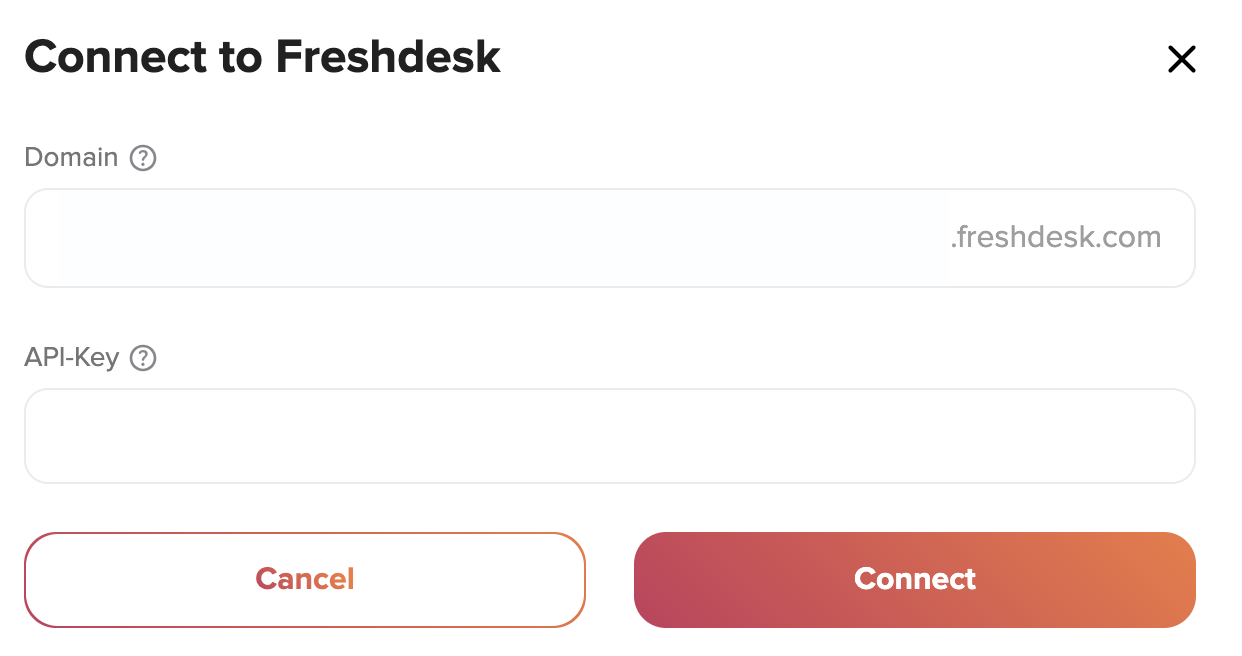The height and width of the screenshot is (656, 1242).
Task: Open the API-Key question mark hint
Action: point(144,358)
